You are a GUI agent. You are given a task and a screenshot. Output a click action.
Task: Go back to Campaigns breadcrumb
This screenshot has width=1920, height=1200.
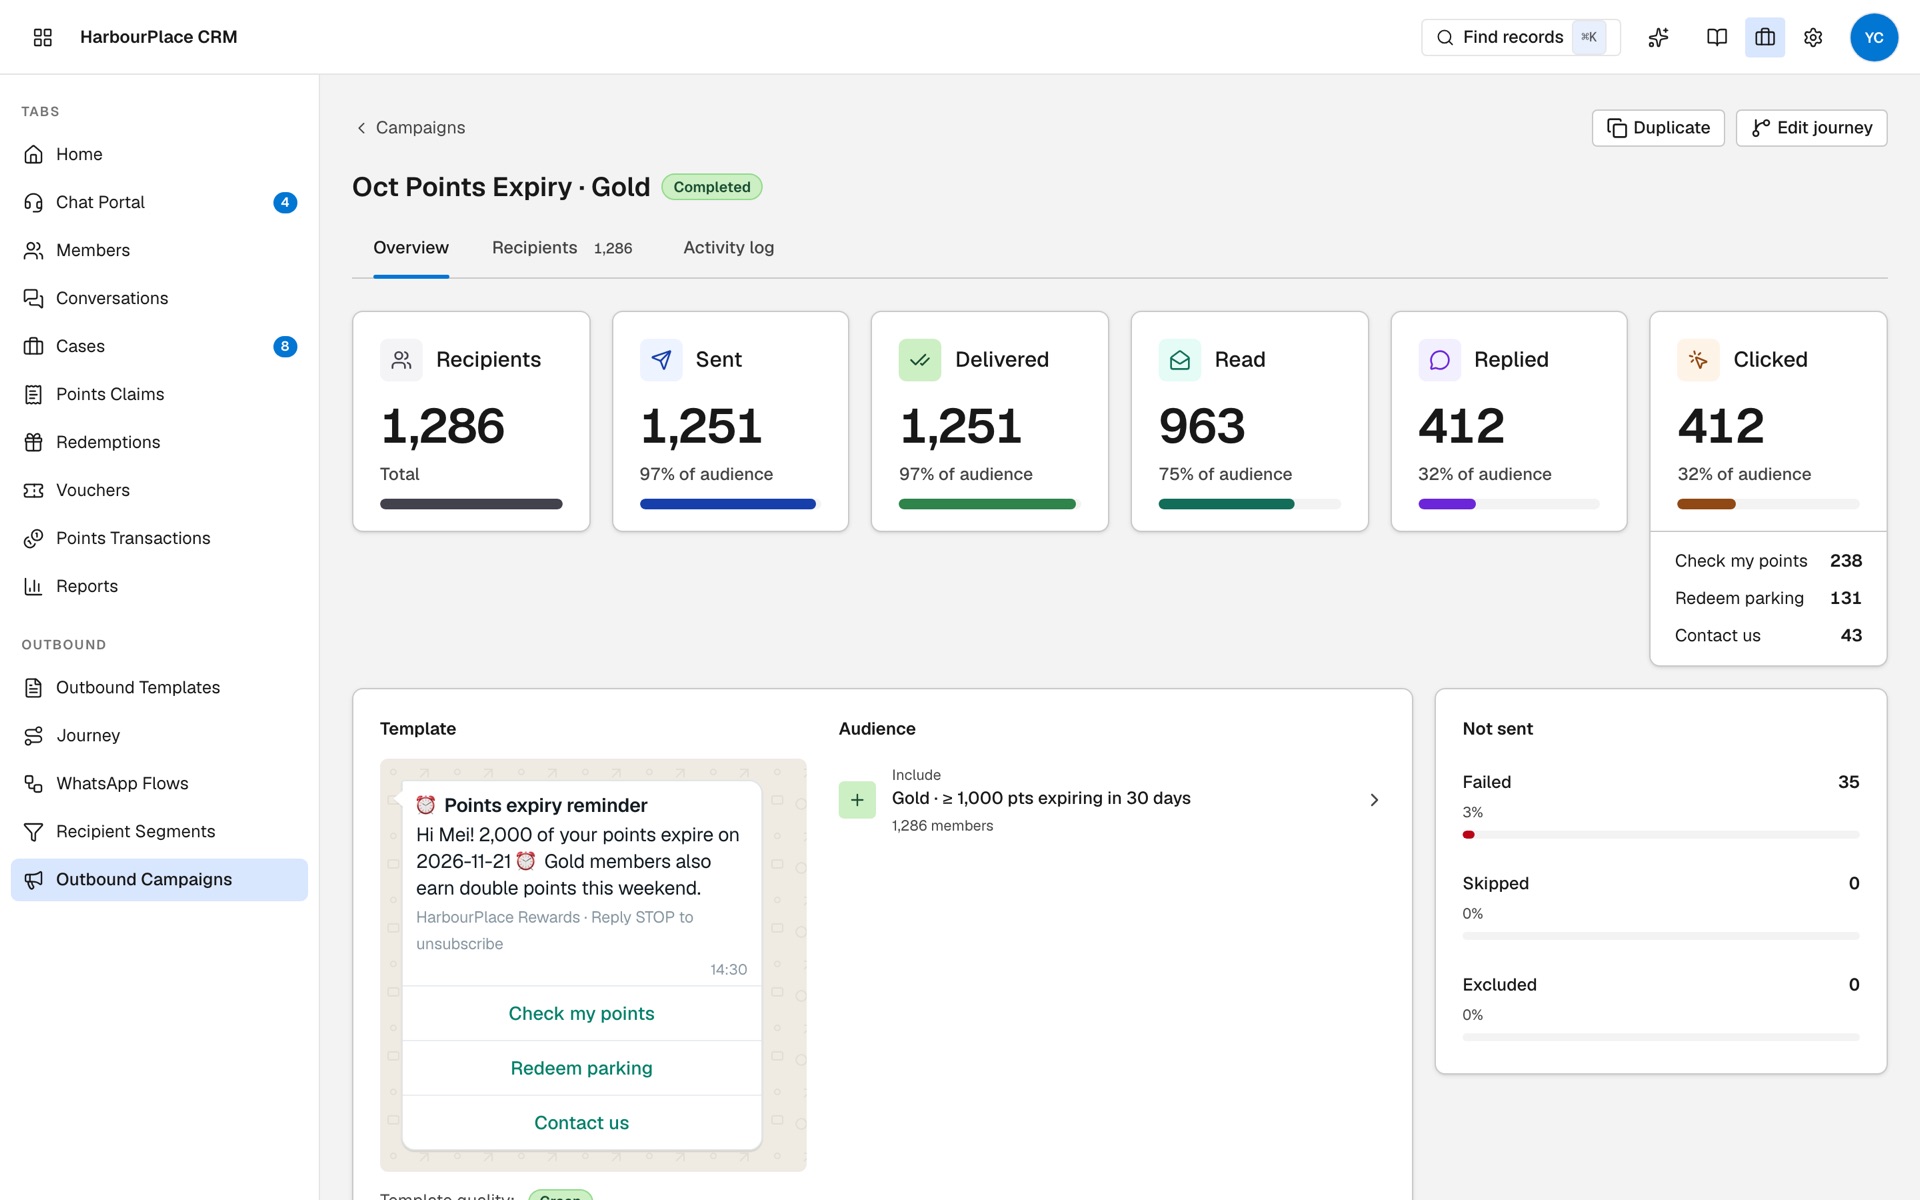pyautogui.click(x=411, y=128)
